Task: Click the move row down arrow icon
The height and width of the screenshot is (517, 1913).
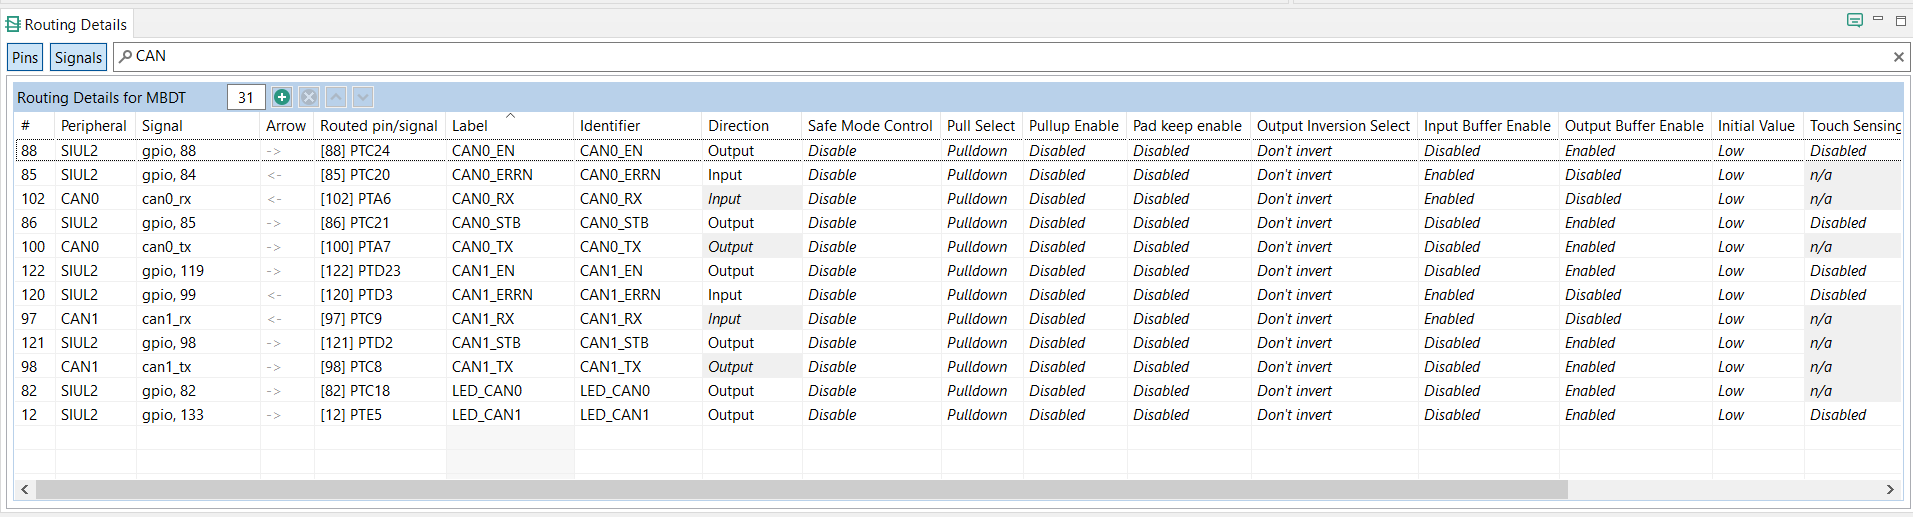Action: pyautogui.click(x=363, y=97)
